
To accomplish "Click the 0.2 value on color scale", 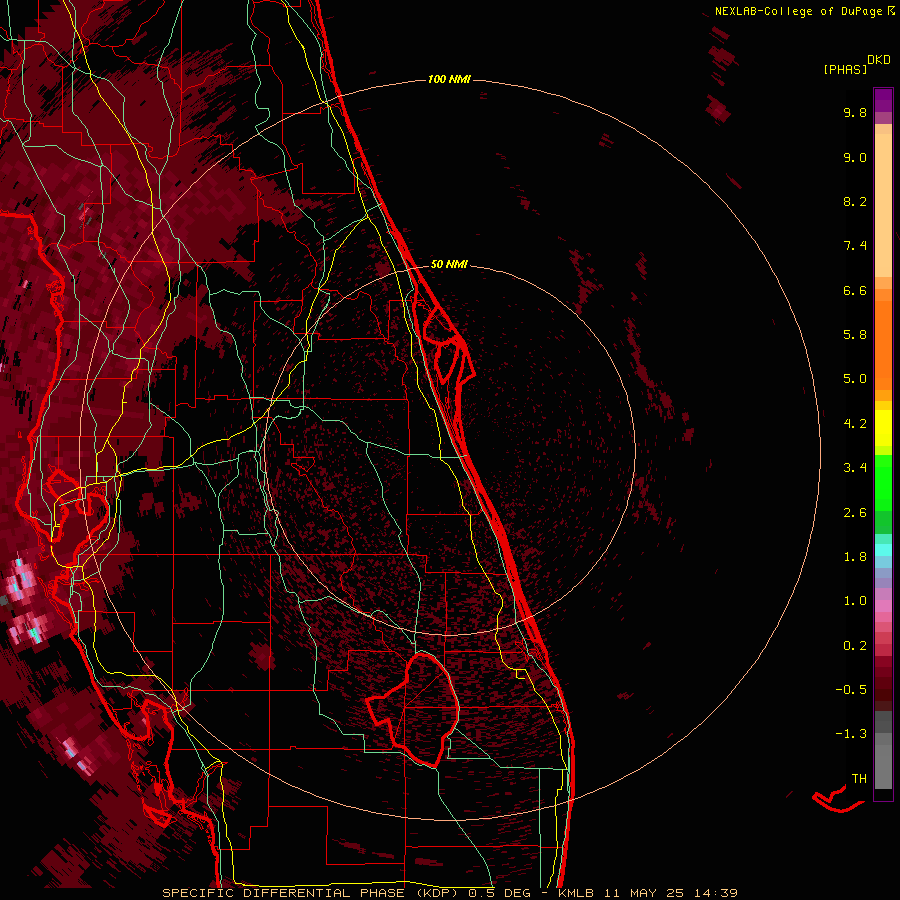I will pyautogui.click(x=855, y=646).
